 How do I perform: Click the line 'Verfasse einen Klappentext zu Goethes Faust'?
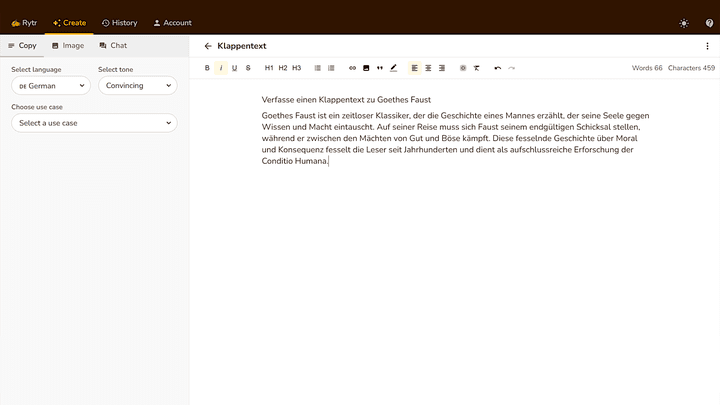pos(346,100)
